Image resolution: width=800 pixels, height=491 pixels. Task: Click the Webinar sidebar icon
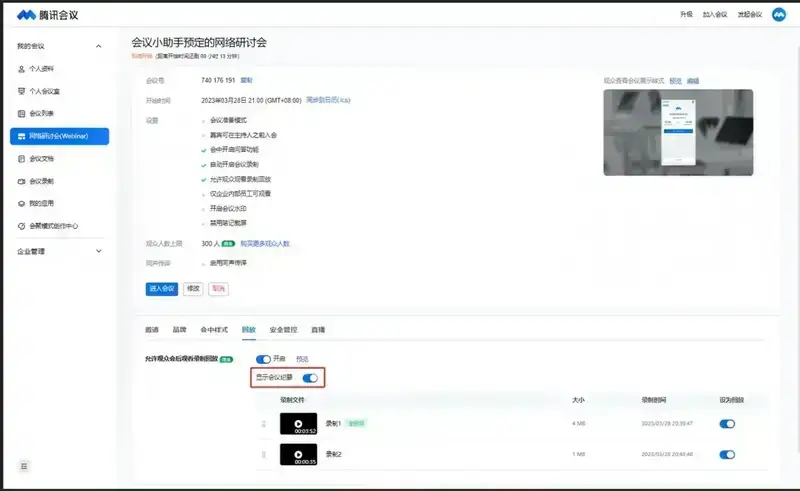(21, 136)
